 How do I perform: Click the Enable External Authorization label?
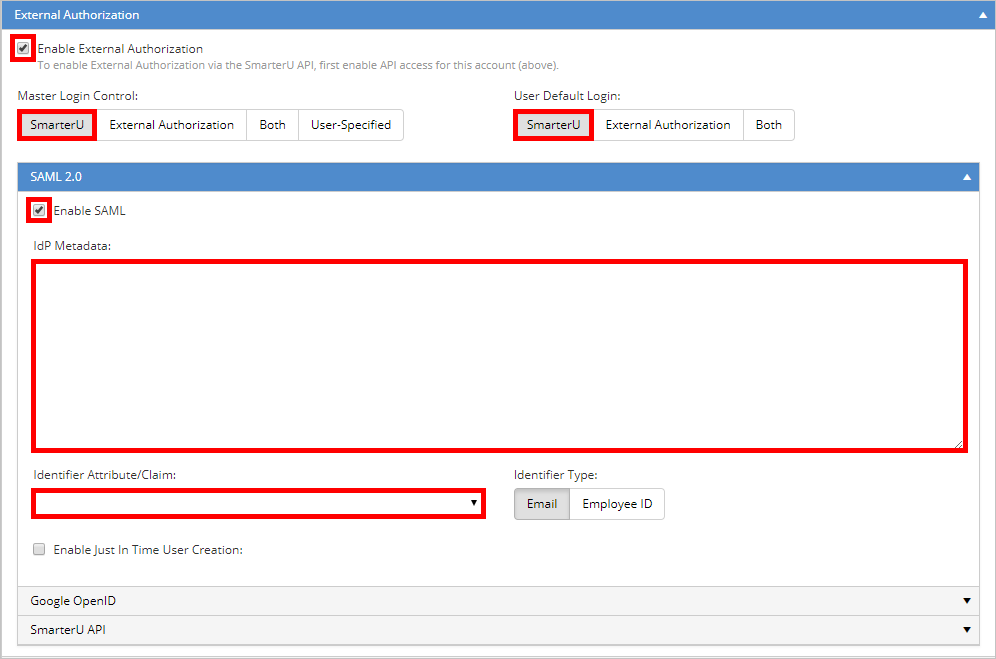point(120,49)
